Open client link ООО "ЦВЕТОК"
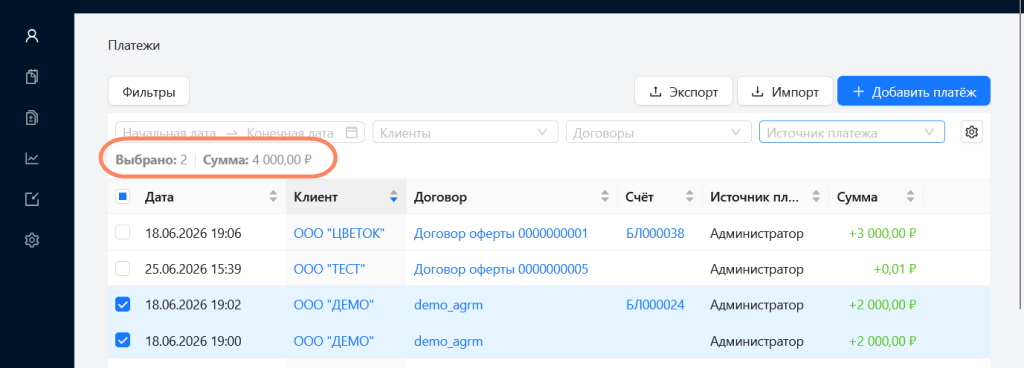 [339, 233]
